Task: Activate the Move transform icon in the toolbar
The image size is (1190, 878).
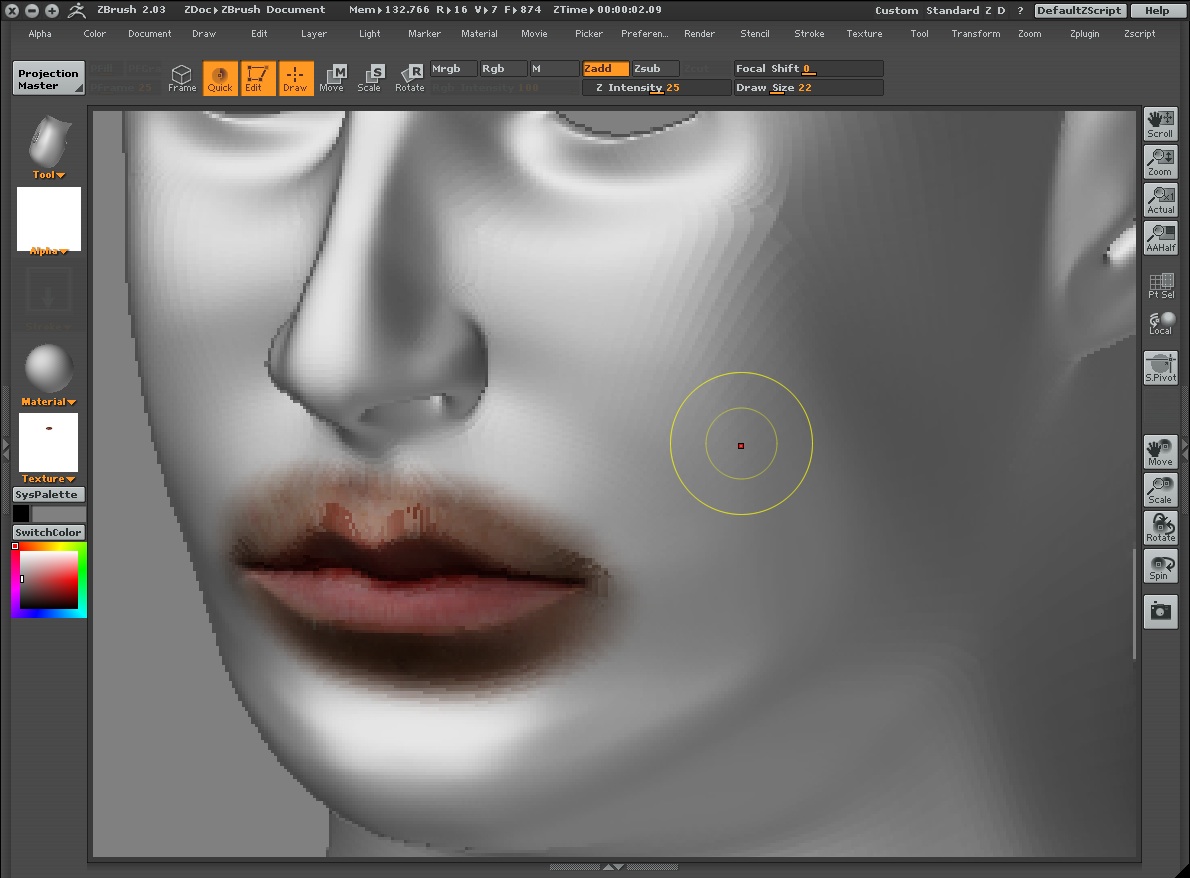Action: pyautogui.click(x=332, y=77)
